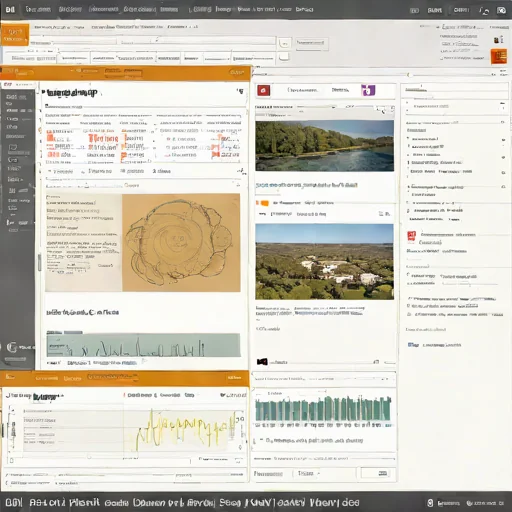Image resolution: width=512 pixels, height=512 pixels.
Task: Click the camera icon in top dark bar
Action: click(x=501, y=10)
